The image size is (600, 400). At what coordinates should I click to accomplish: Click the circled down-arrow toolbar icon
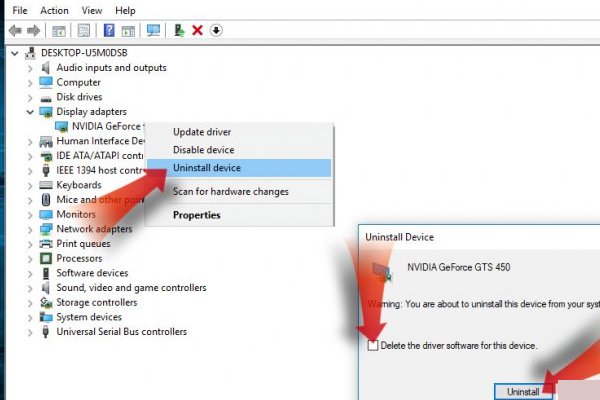[x=216, y=30]
